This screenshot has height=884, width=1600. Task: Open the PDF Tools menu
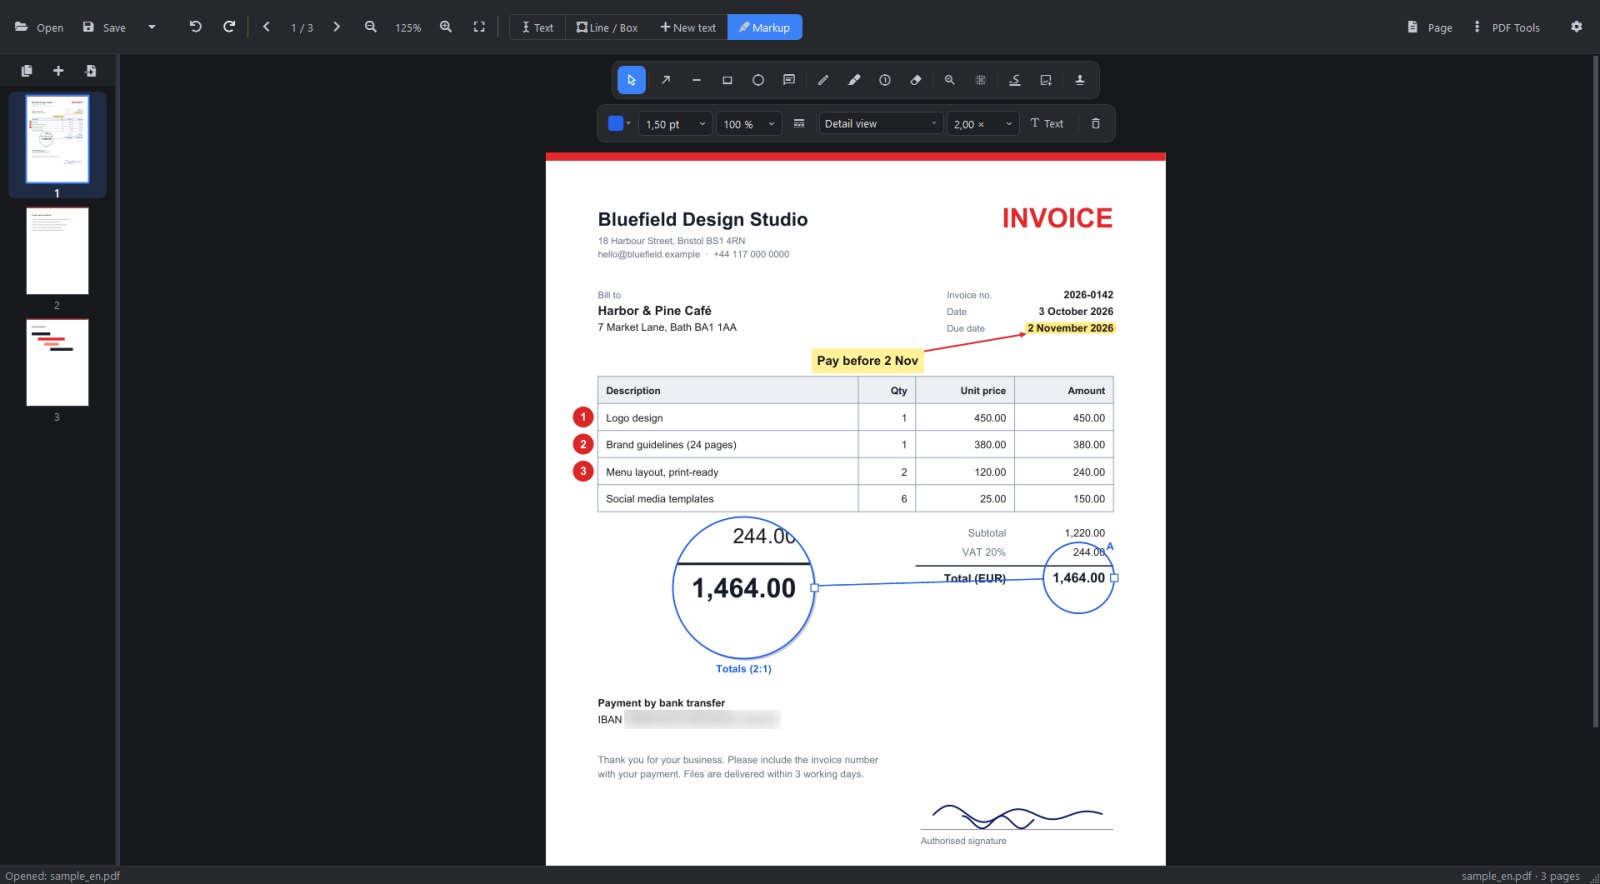click(1507, 27)
